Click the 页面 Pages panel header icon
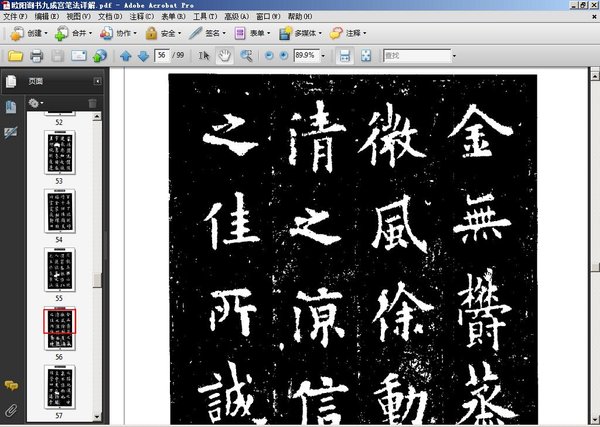Screen dimensions: 600x427 coord(11,81)
